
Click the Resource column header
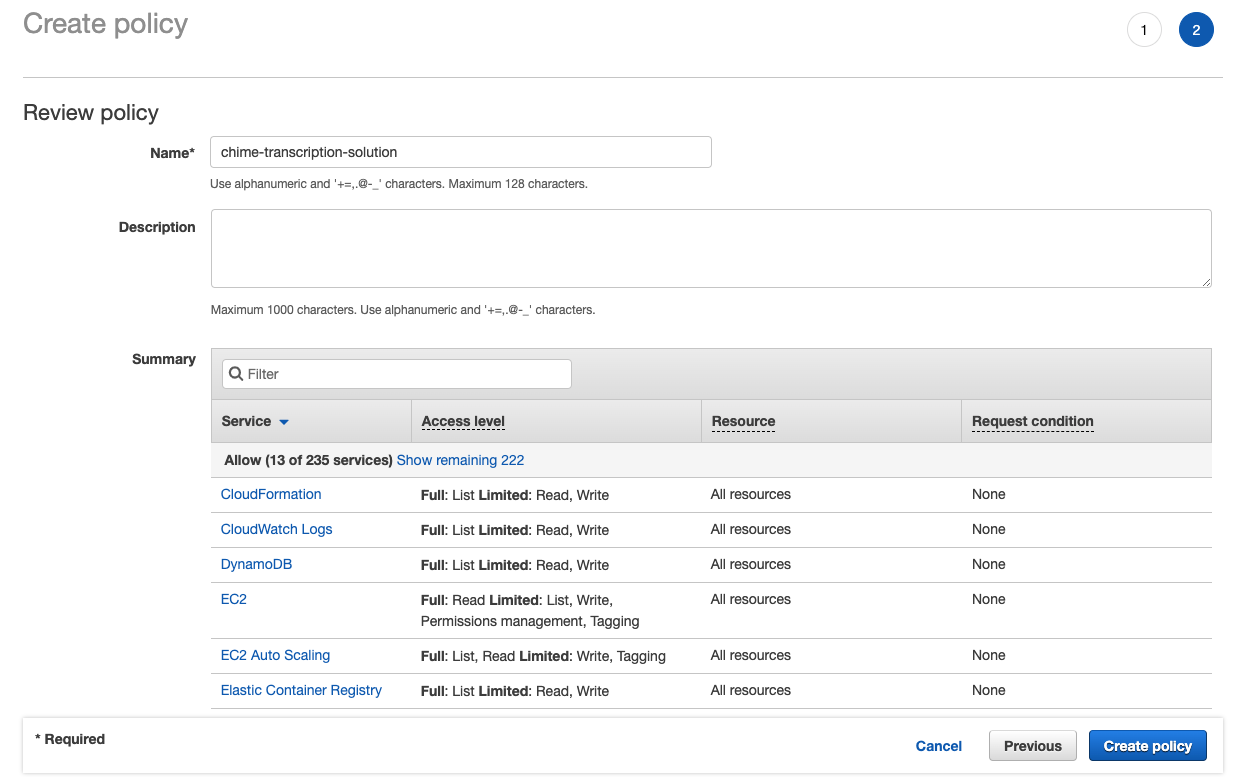[743, 421]
